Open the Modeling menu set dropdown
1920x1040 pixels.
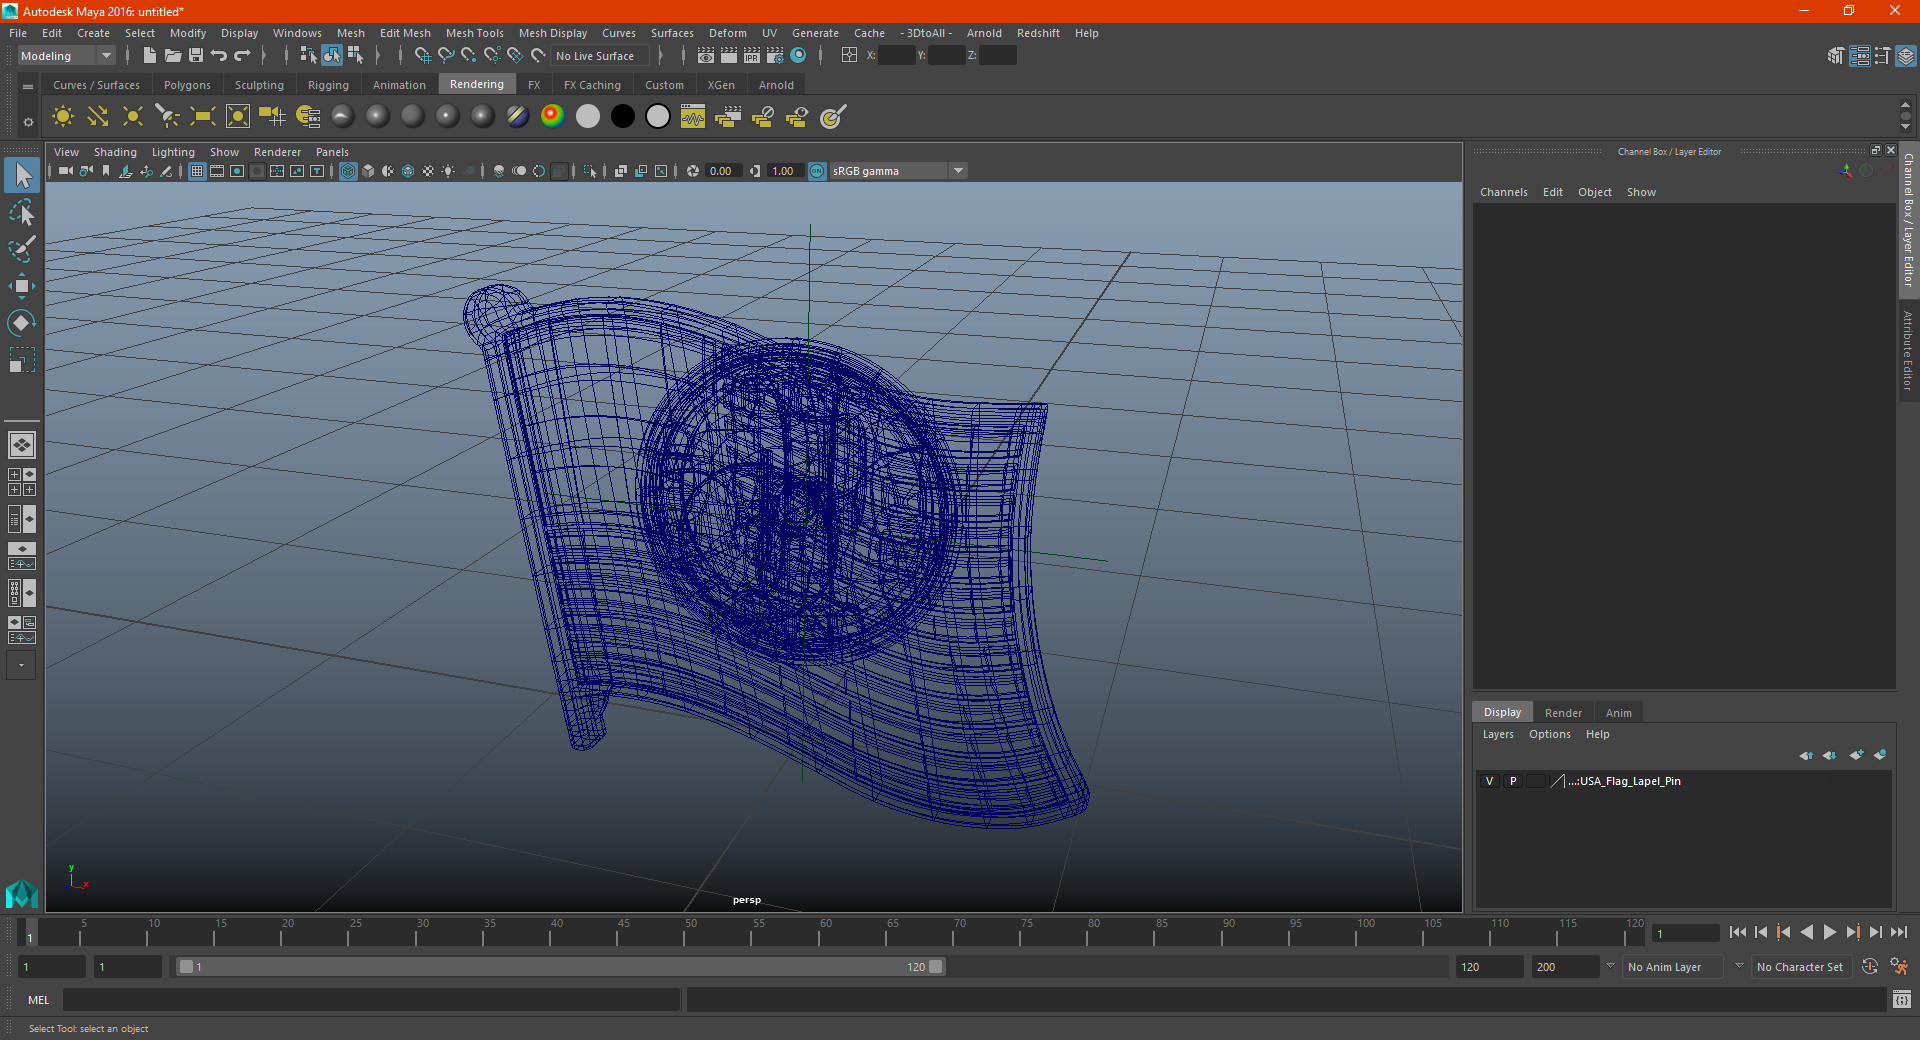pyautogui.click(x=67, y=56)
